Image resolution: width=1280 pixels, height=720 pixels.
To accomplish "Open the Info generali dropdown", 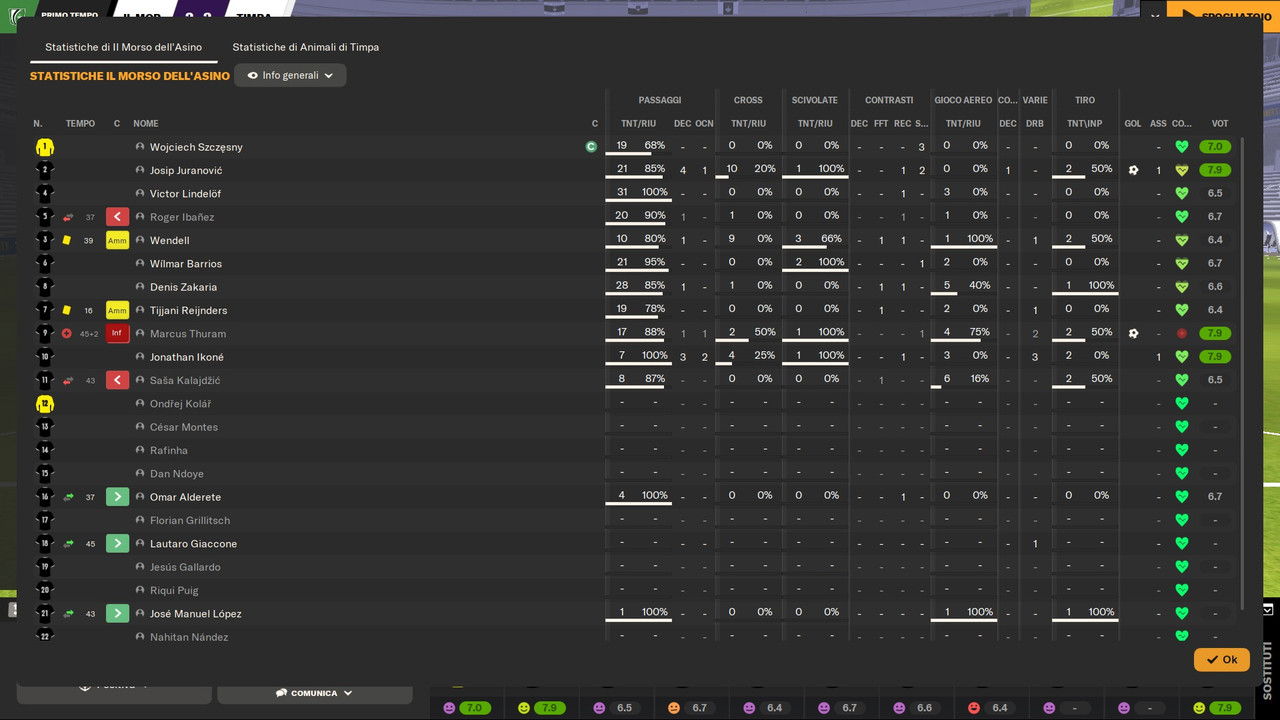I will (x=290, y=75).
